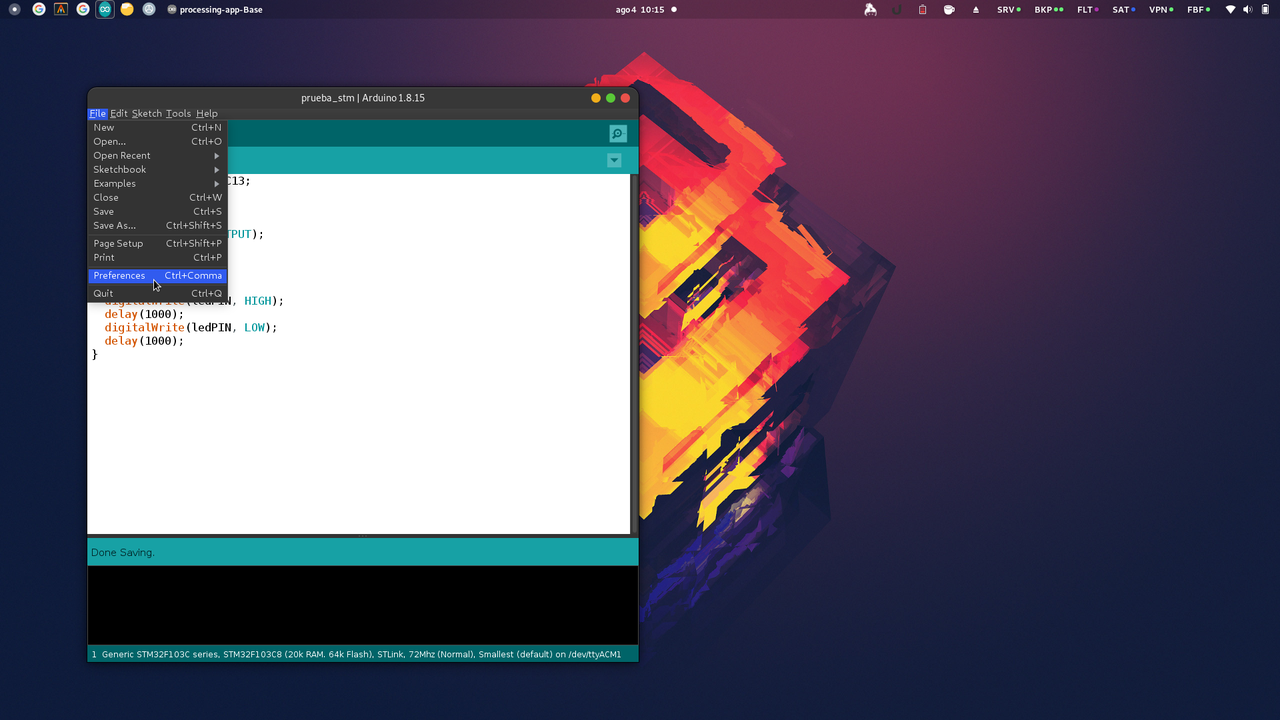Click the battery status icon
This screenshot has height=720, width=1280.
pyautogui.click(x=1266, y=9)
